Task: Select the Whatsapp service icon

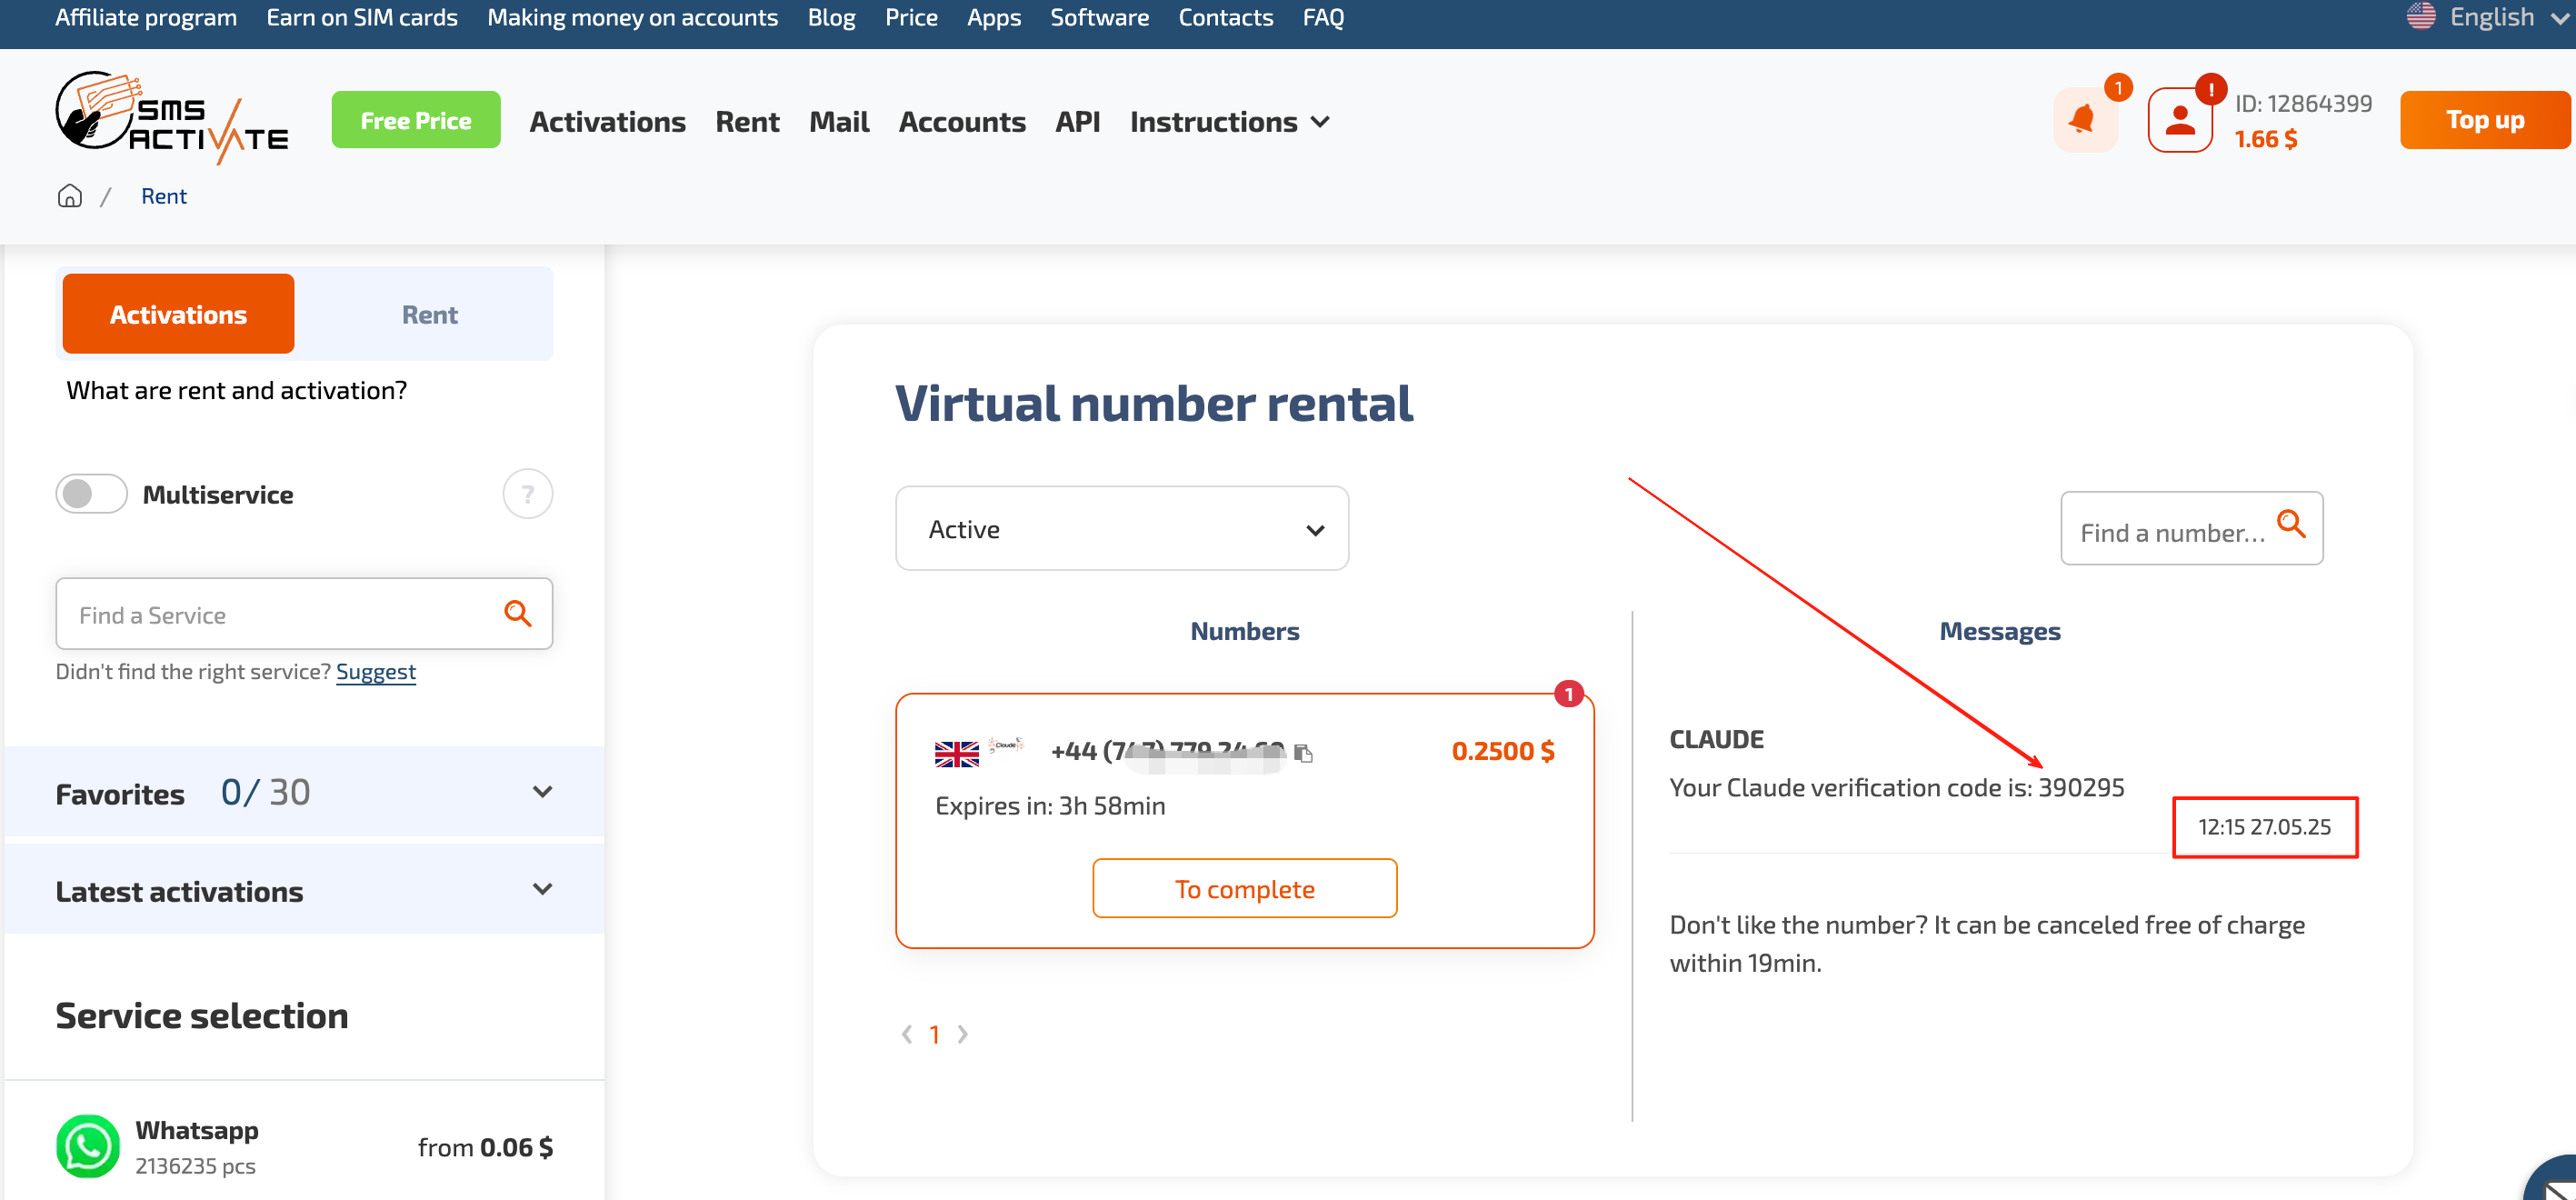Action: 88,1146
